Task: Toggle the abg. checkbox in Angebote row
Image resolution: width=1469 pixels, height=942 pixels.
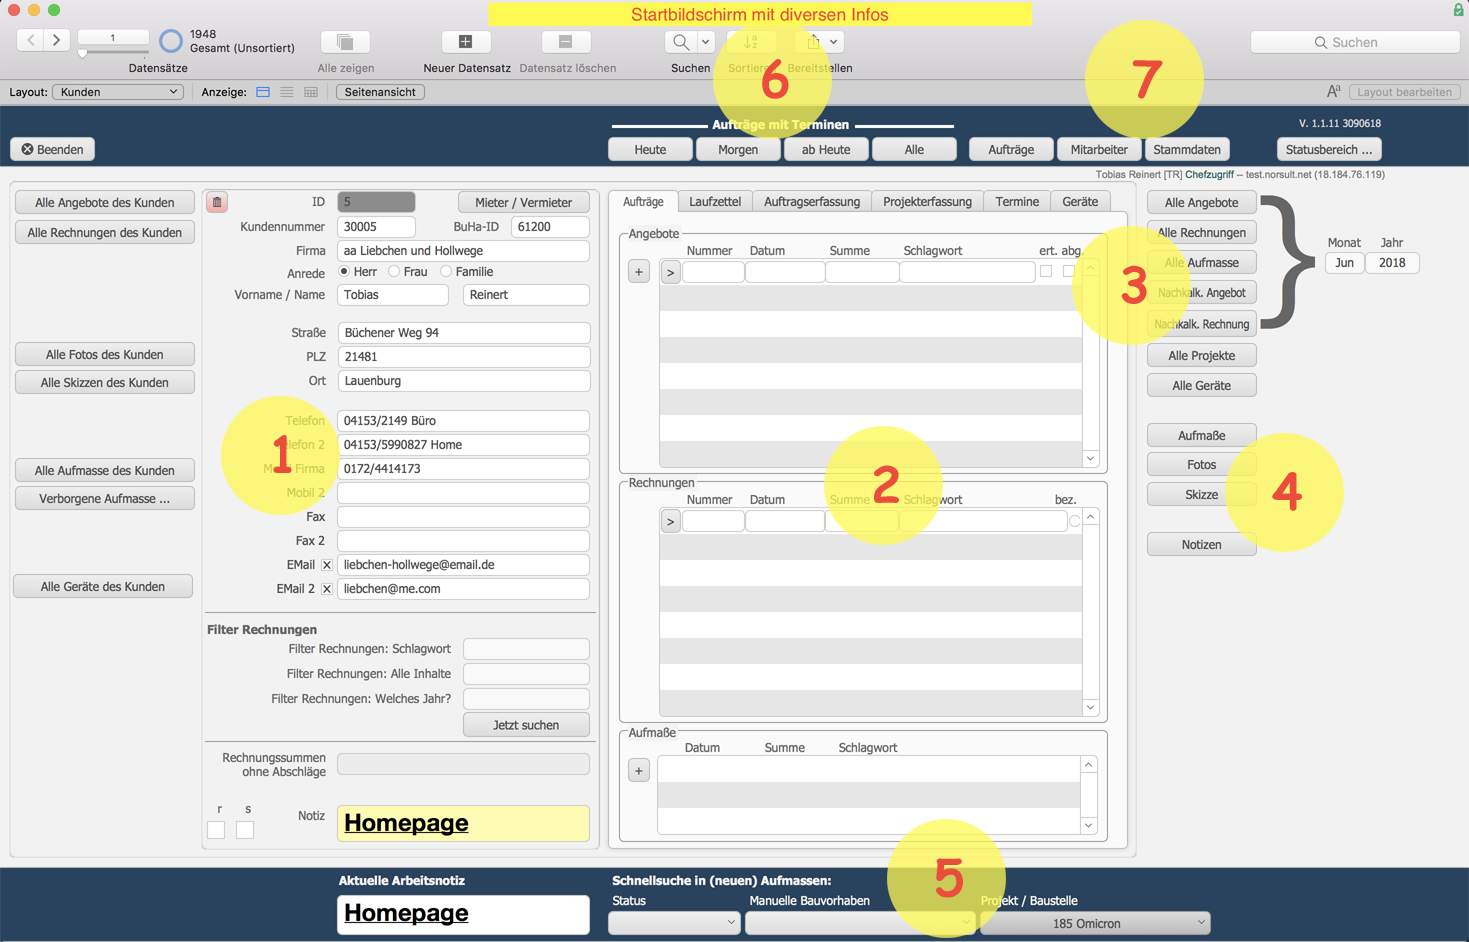Action: click(1069, 271)
